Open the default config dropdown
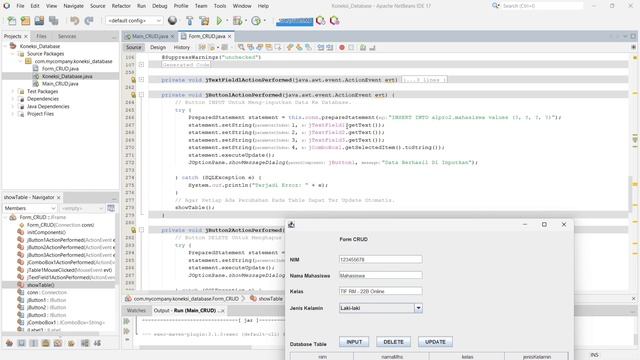Screen dimensions: 640x360 (x=134, y=20)
